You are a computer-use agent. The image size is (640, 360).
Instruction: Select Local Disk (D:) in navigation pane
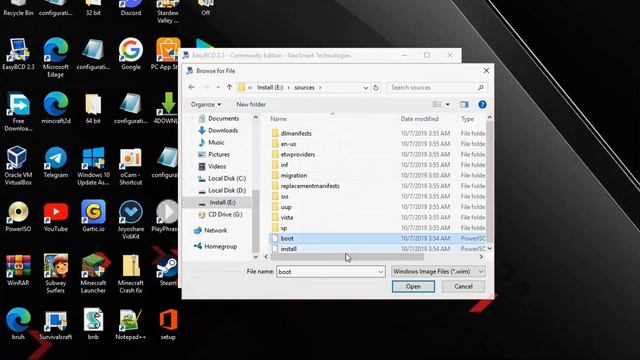[227, 191]
